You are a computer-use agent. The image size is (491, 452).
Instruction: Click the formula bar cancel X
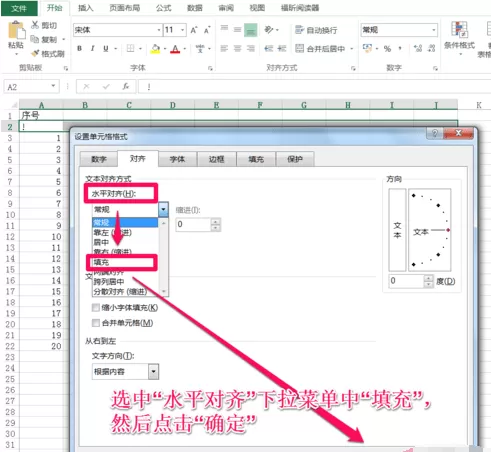point(86,87)
